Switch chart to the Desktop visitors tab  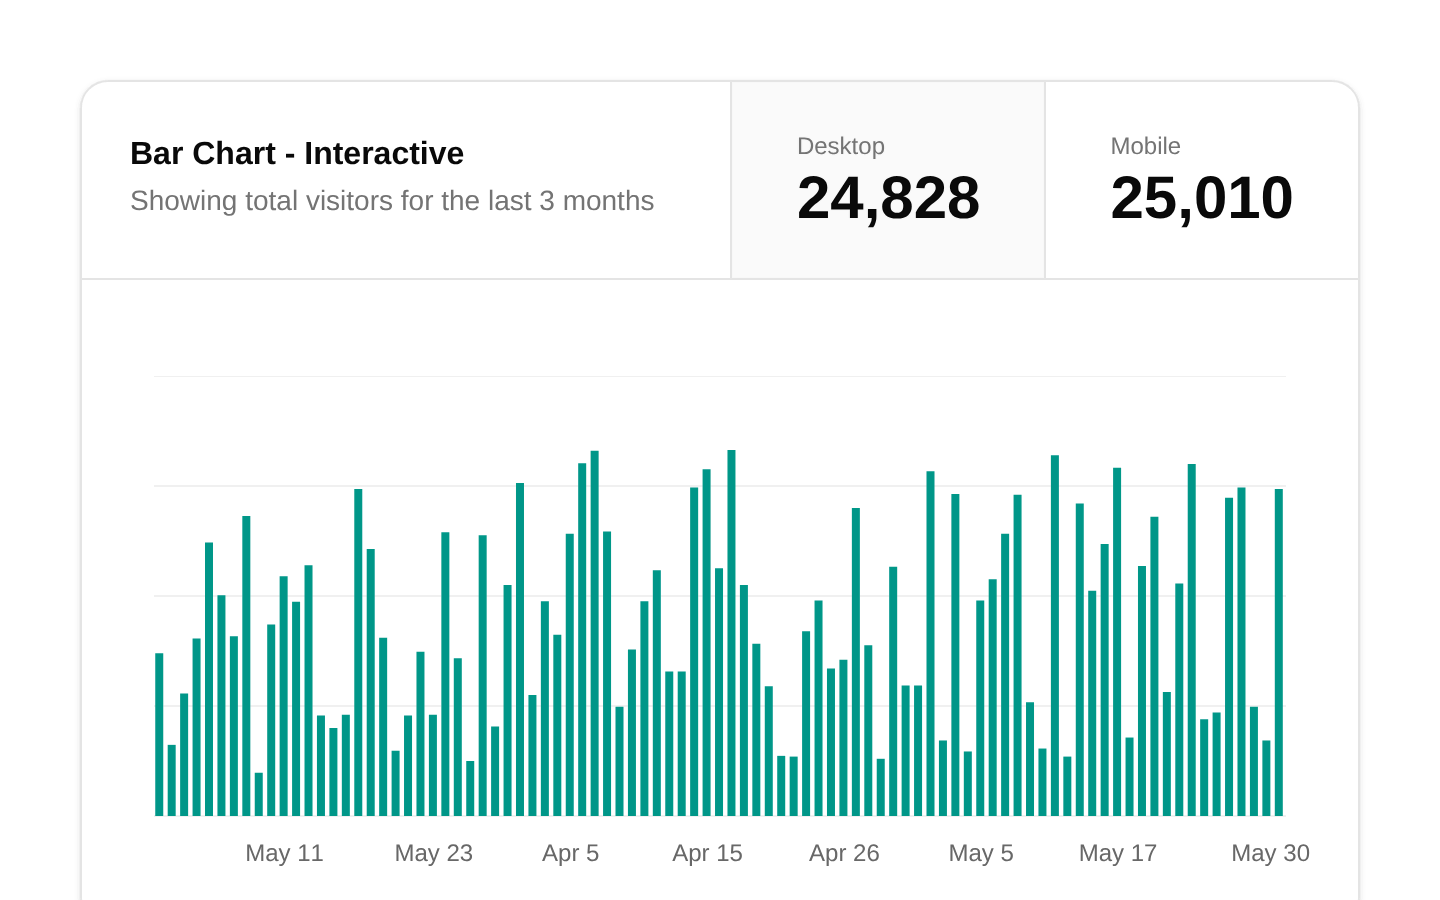(x=888, y=180)
